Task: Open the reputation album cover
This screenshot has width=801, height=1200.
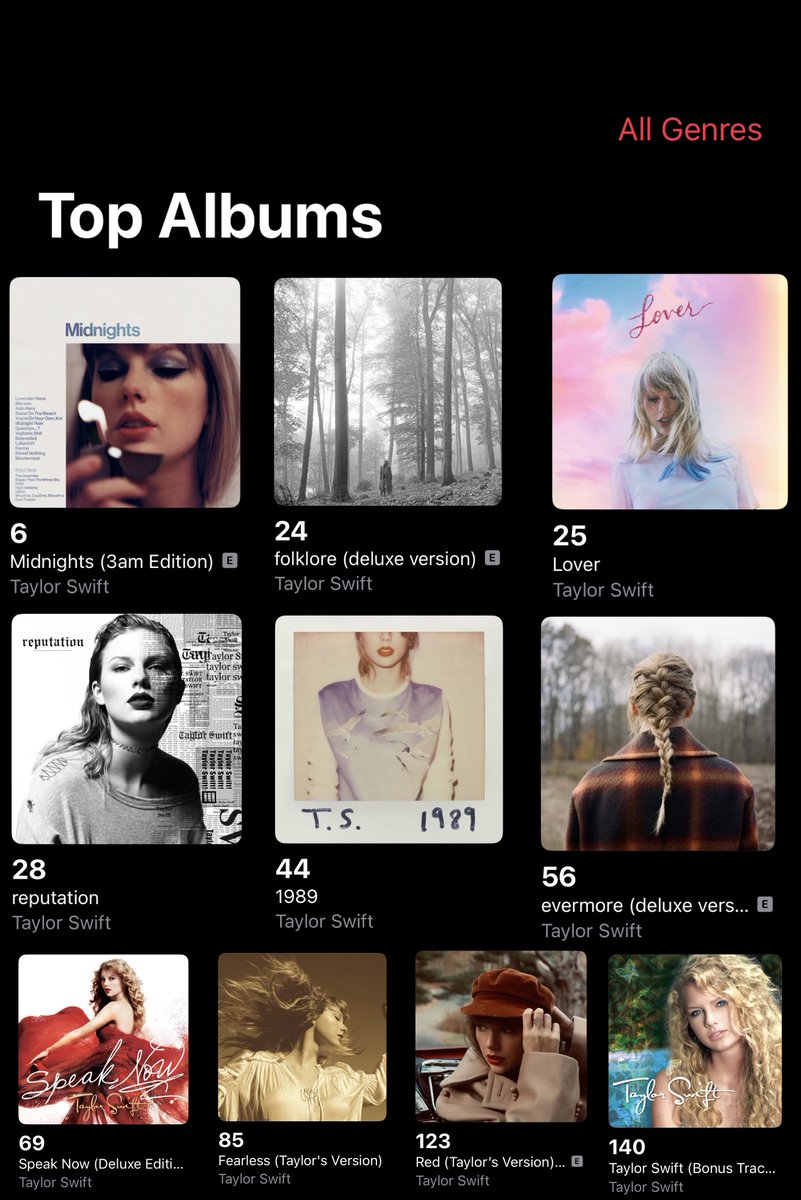Action: click(127, 729)
